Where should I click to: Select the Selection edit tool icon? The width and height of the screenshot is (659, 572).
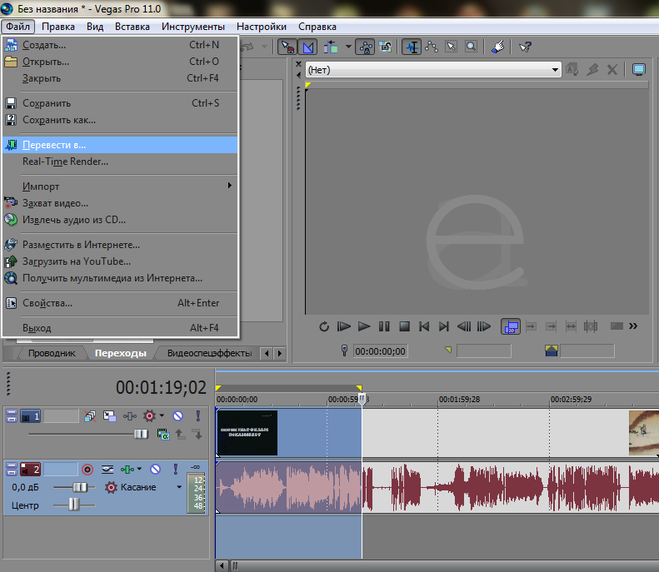(x=451, y=47)
